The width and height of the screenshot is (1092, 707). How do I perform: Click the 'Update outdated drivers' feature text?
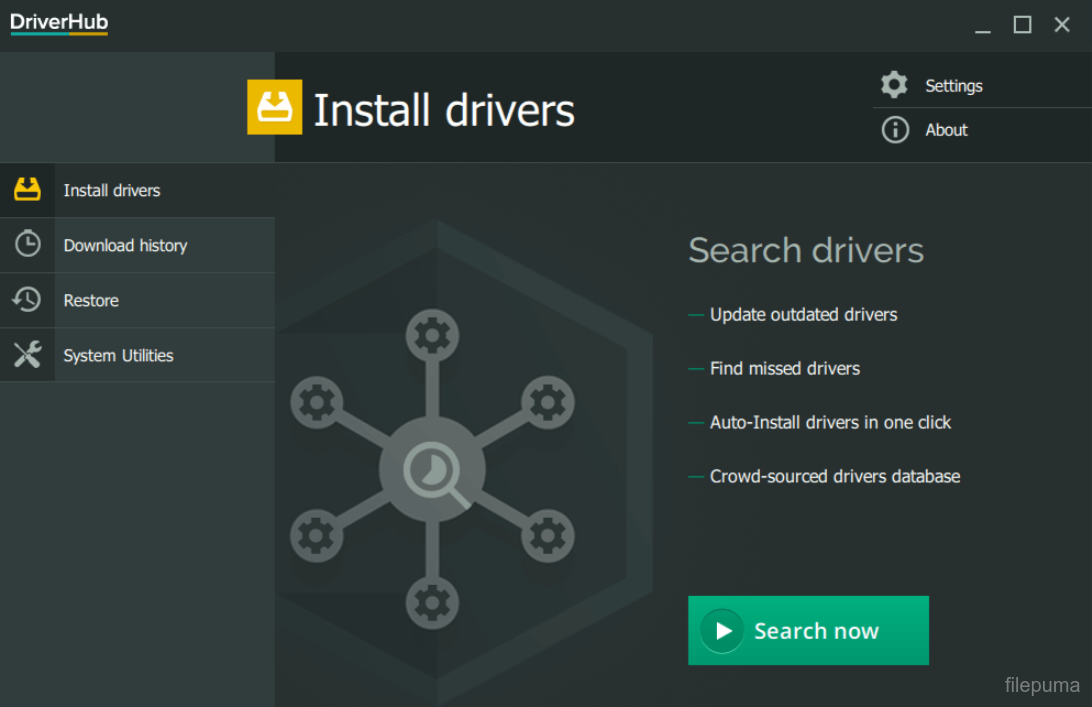click(x=803, y=314)
